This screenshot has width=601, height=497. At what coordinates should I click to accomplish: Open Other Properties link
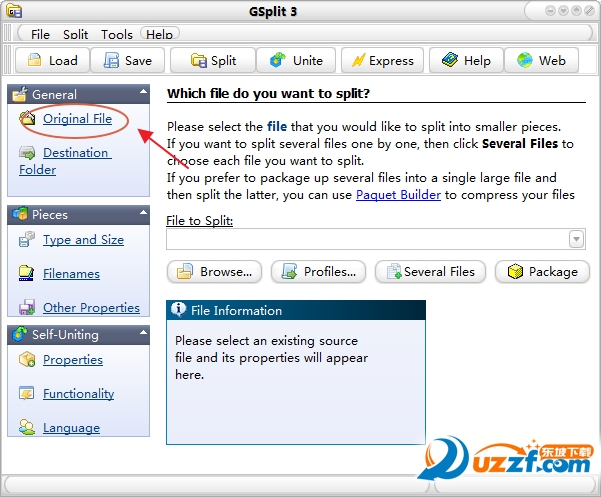91,307
